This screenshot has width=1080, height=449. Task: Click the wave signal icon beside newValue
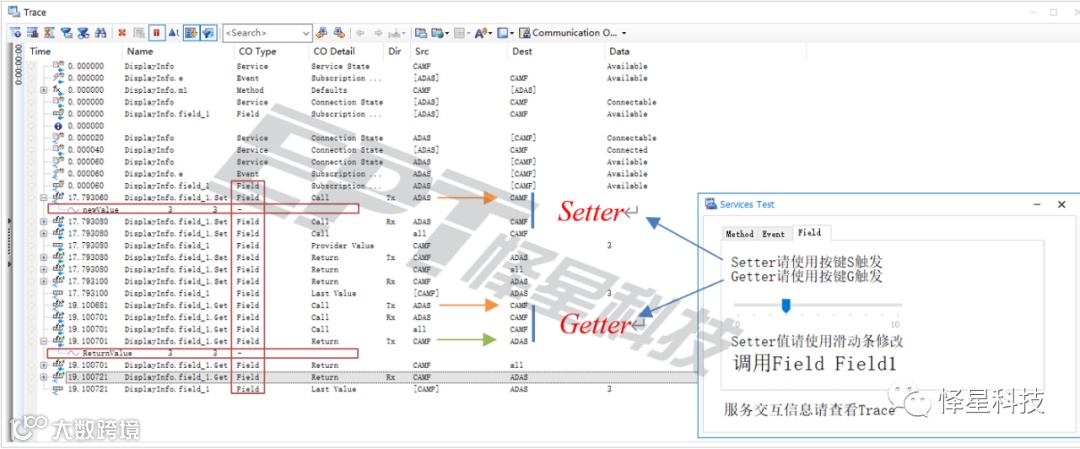pos(74,208)
